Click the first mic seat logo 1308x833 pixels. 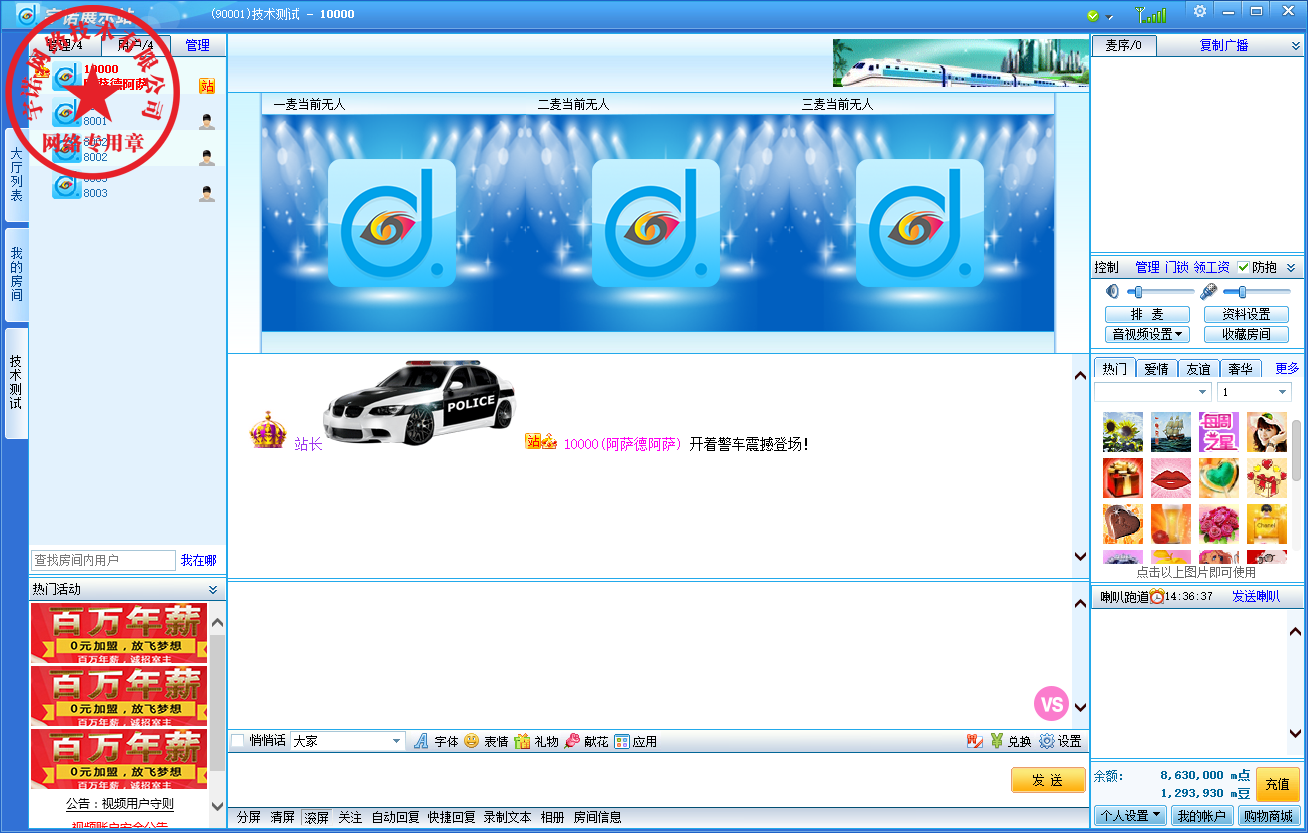click(392, 223)
